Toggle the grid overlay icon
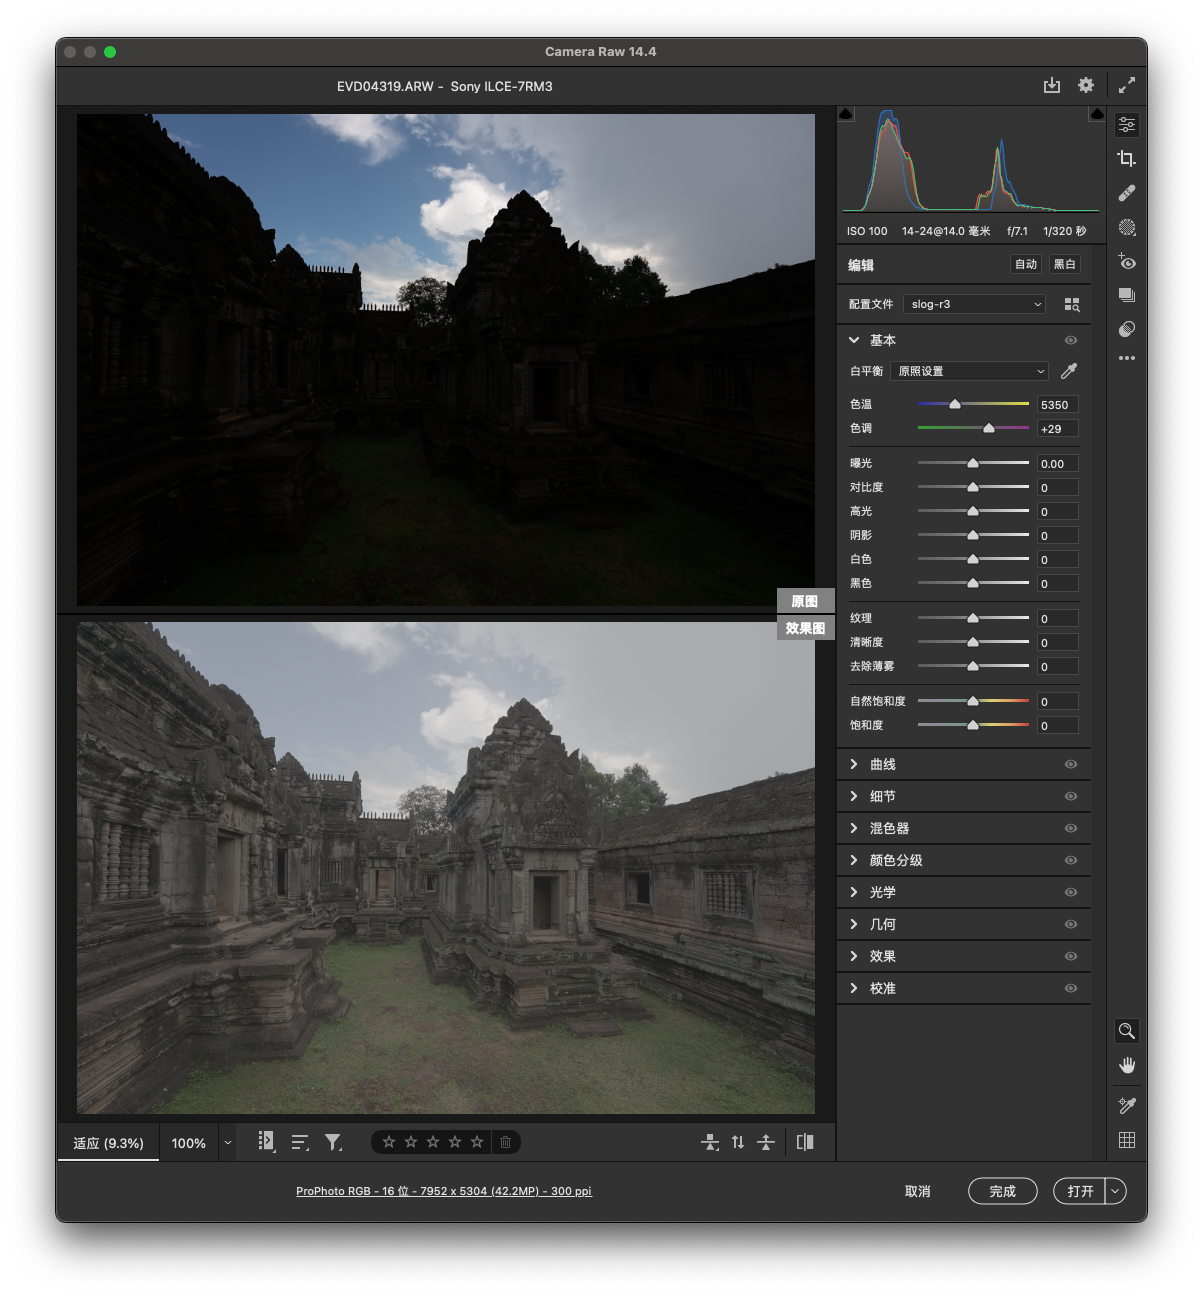This screenshot has width=1203, height=1296. click(x=1127, y=1140)
